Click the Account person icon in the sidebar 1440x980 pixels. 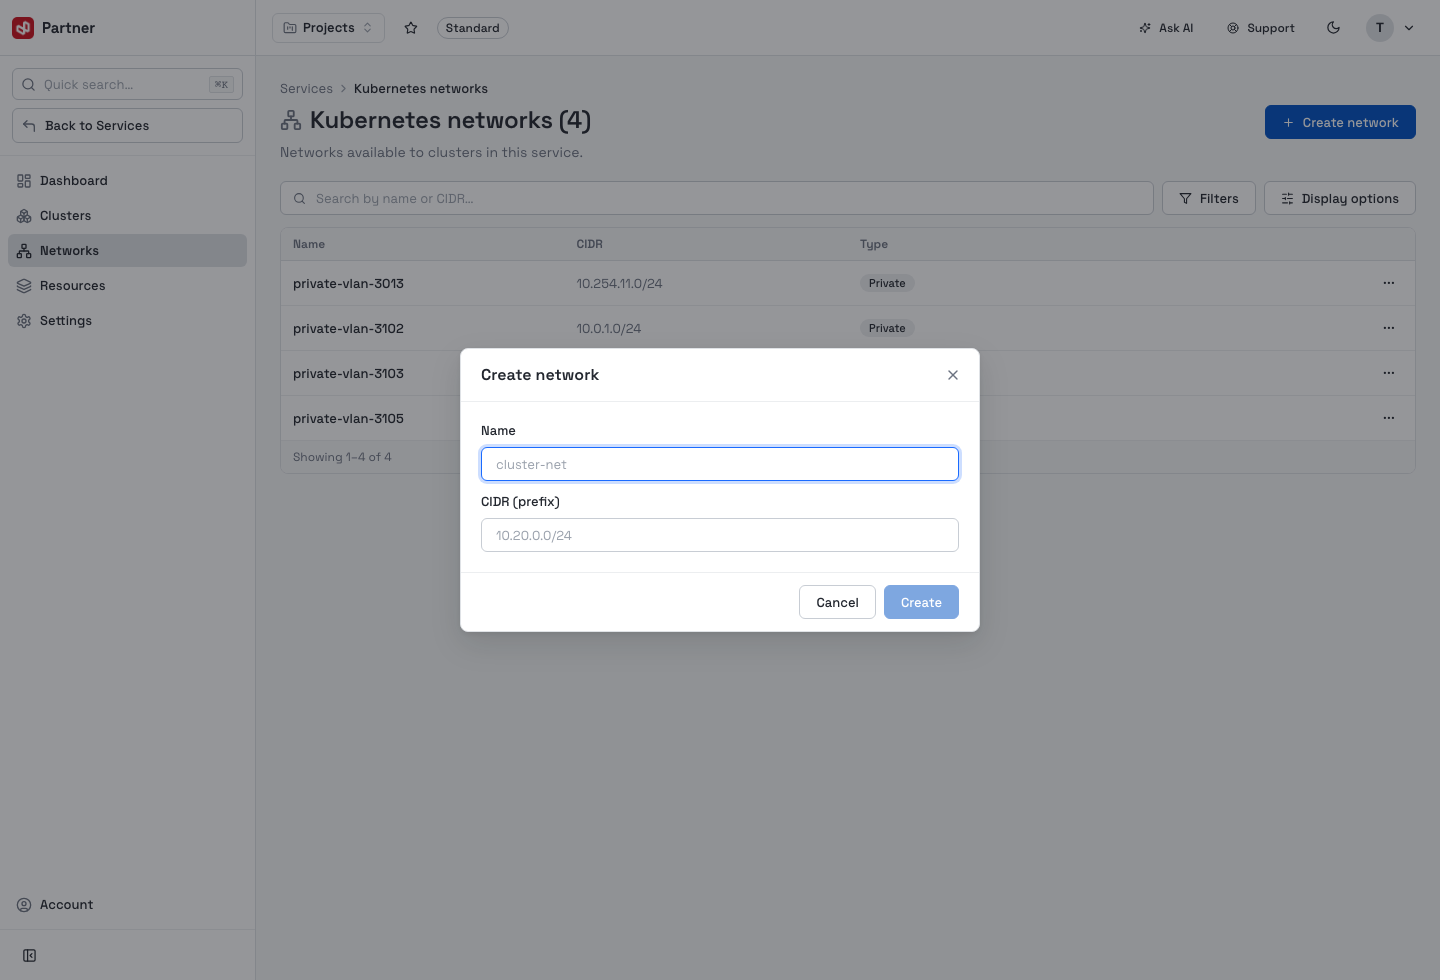click(x=24, y=905)
